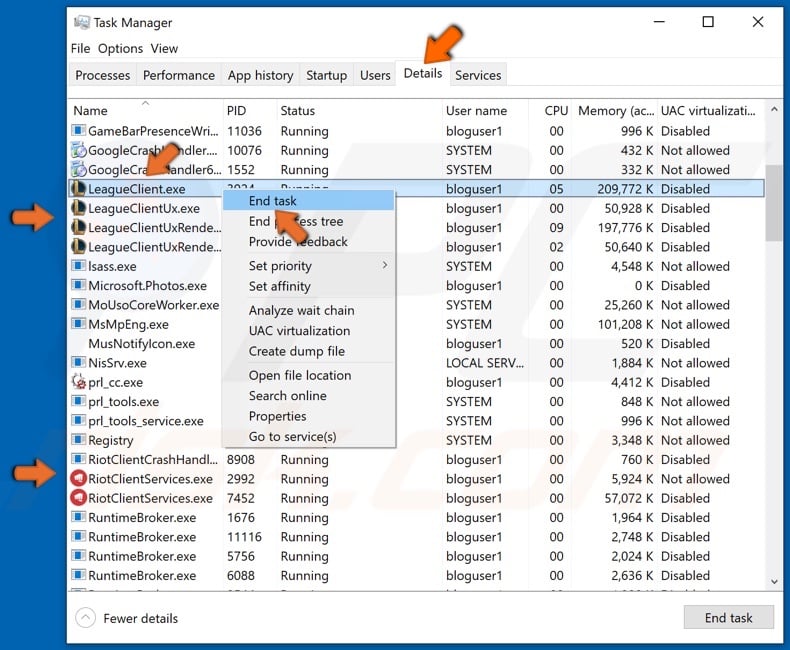Sort by the PID column header
Screen dimensions: 790x650
250,110
